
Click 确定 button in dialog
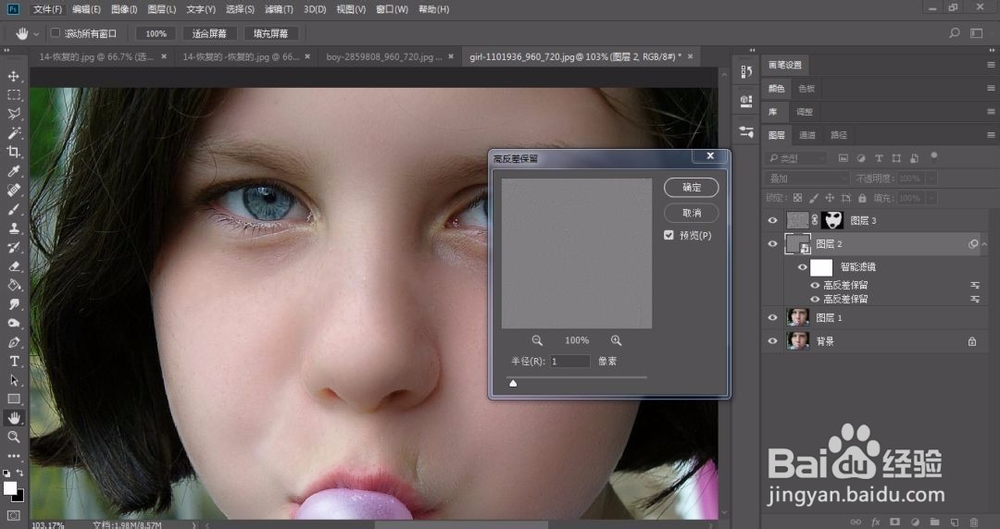691,188
